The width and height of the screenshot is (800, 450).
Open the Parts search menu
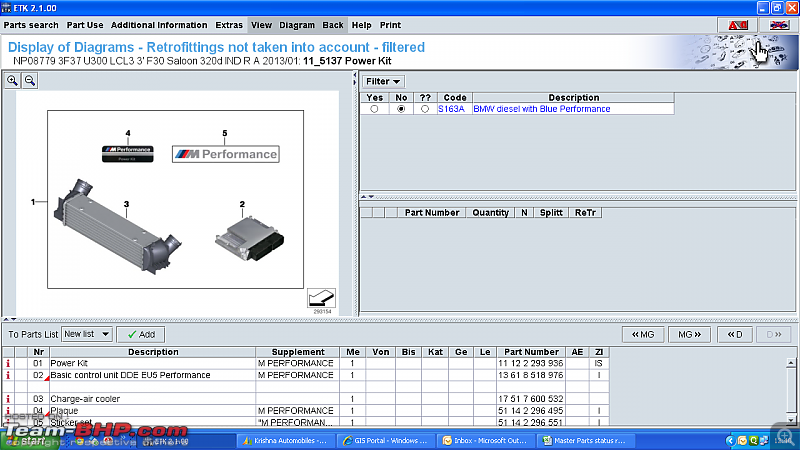[x=31, y=25]
